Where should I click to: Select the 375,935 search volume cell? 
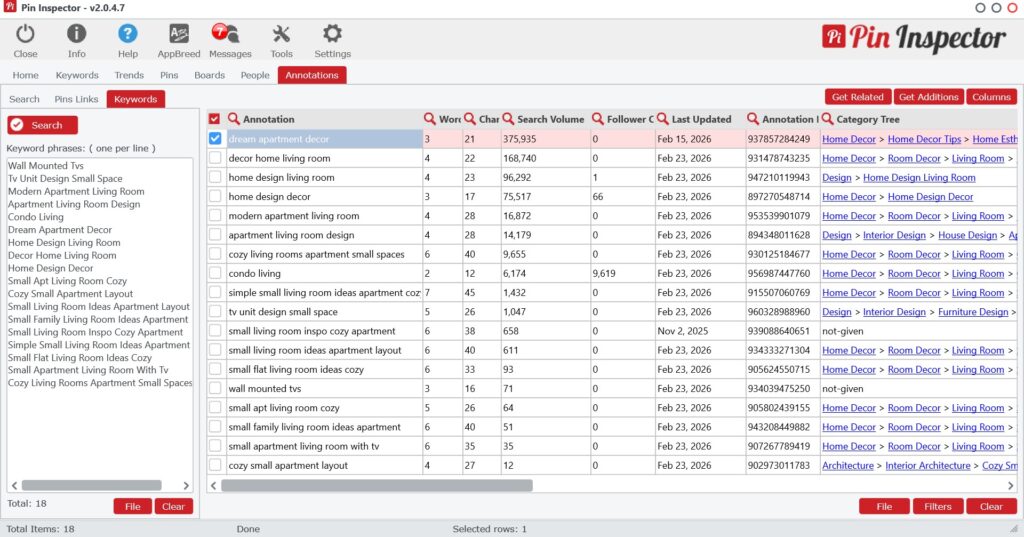(x=545, y=139)
